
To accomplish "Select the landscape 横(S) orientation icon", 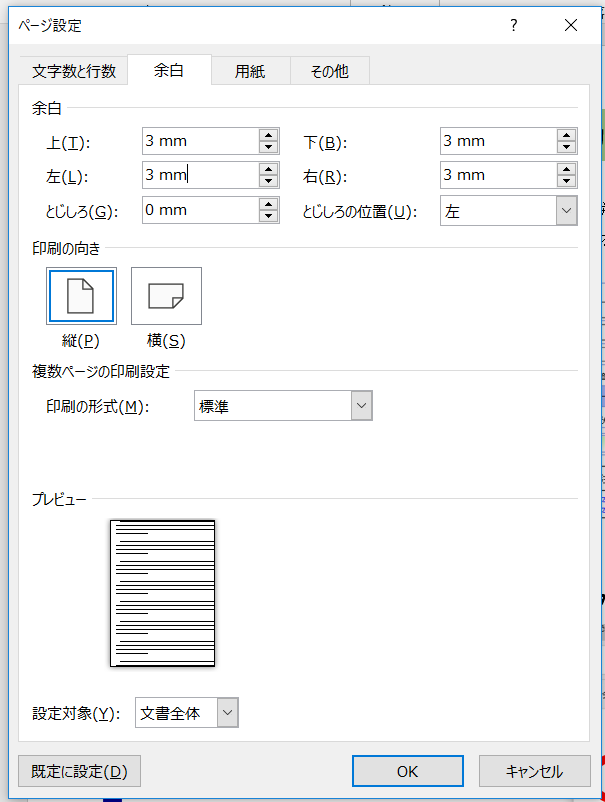I will 166,296.
